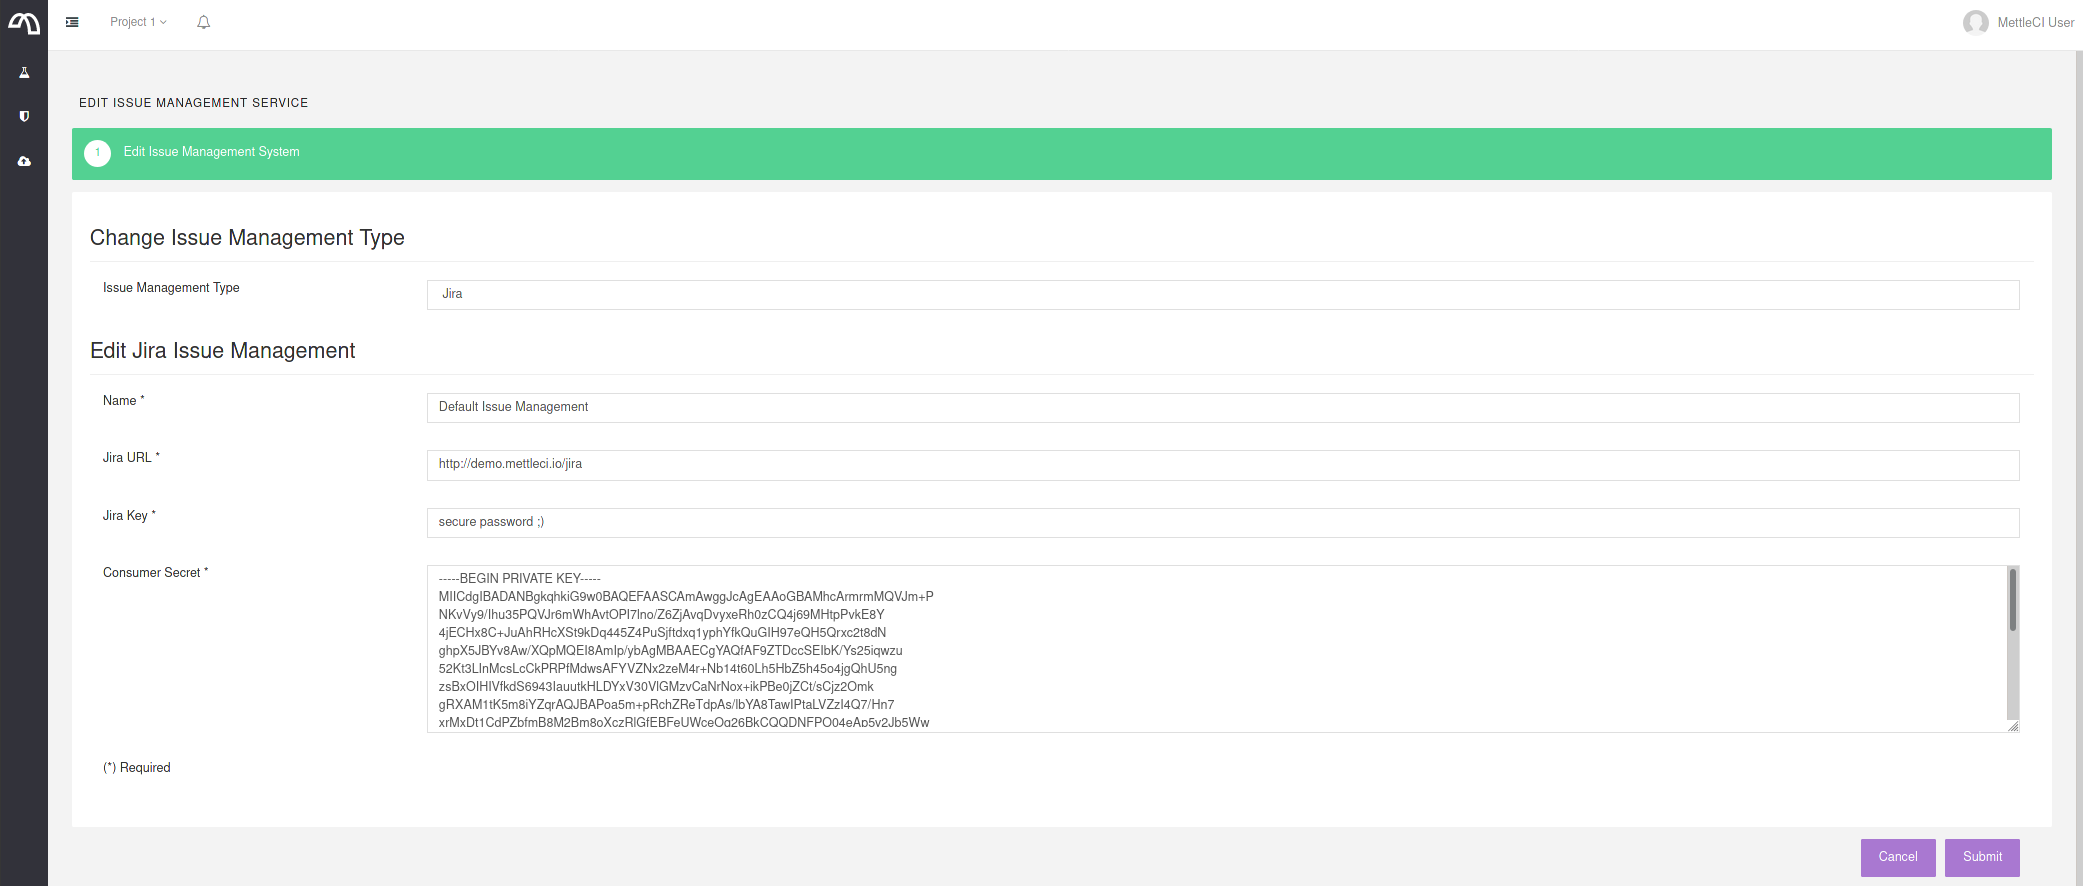Click the Consumer Secret textarea scrollbar
The height and width of the screenshot is (886, 2083).
2012,600
